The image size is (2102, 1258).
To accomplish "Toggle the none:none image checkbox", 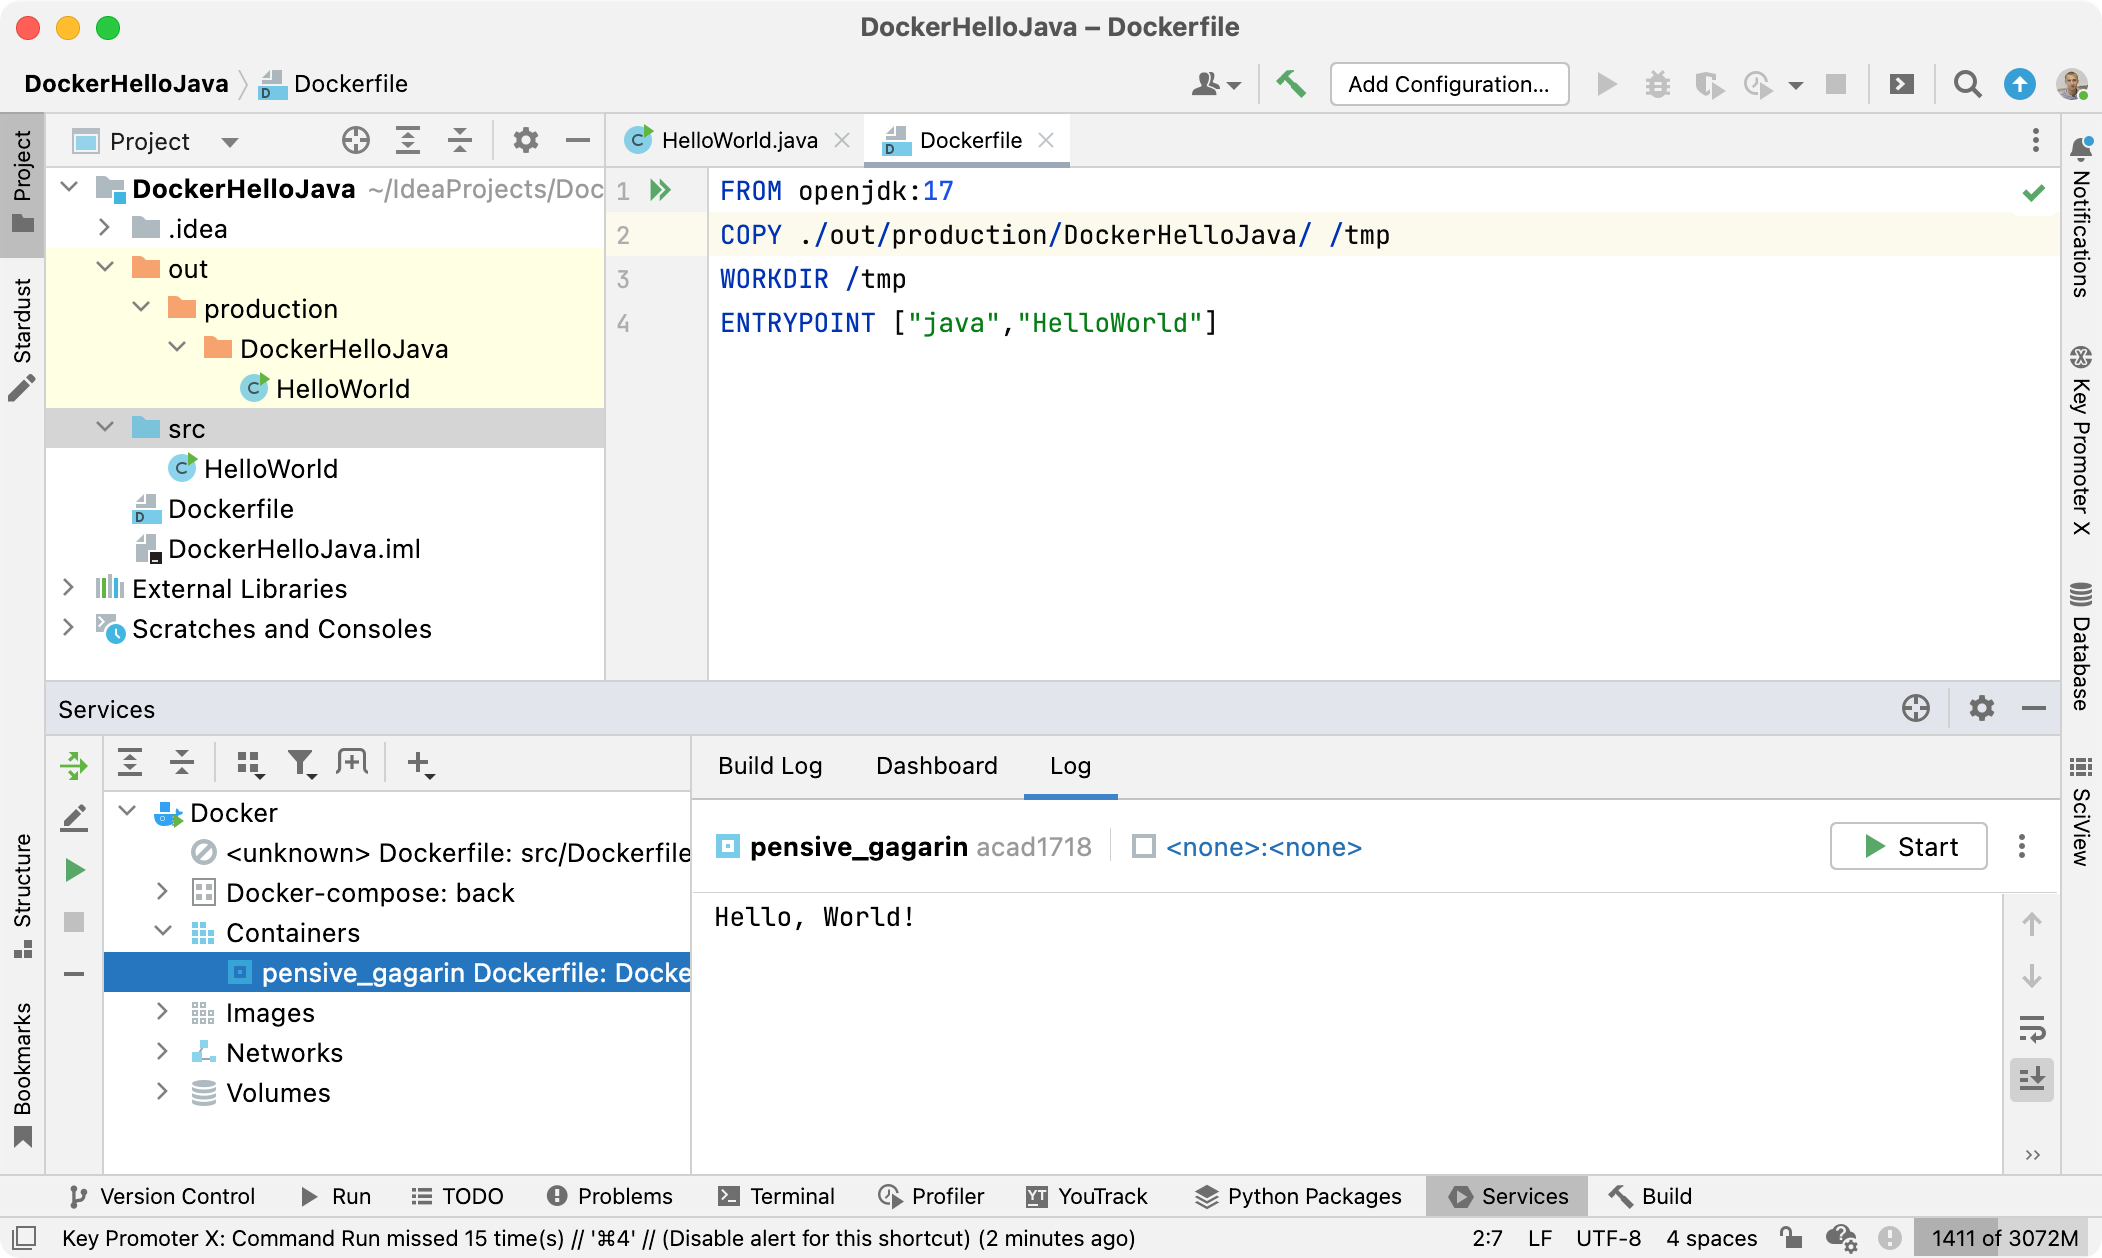I will point(1143,847).
